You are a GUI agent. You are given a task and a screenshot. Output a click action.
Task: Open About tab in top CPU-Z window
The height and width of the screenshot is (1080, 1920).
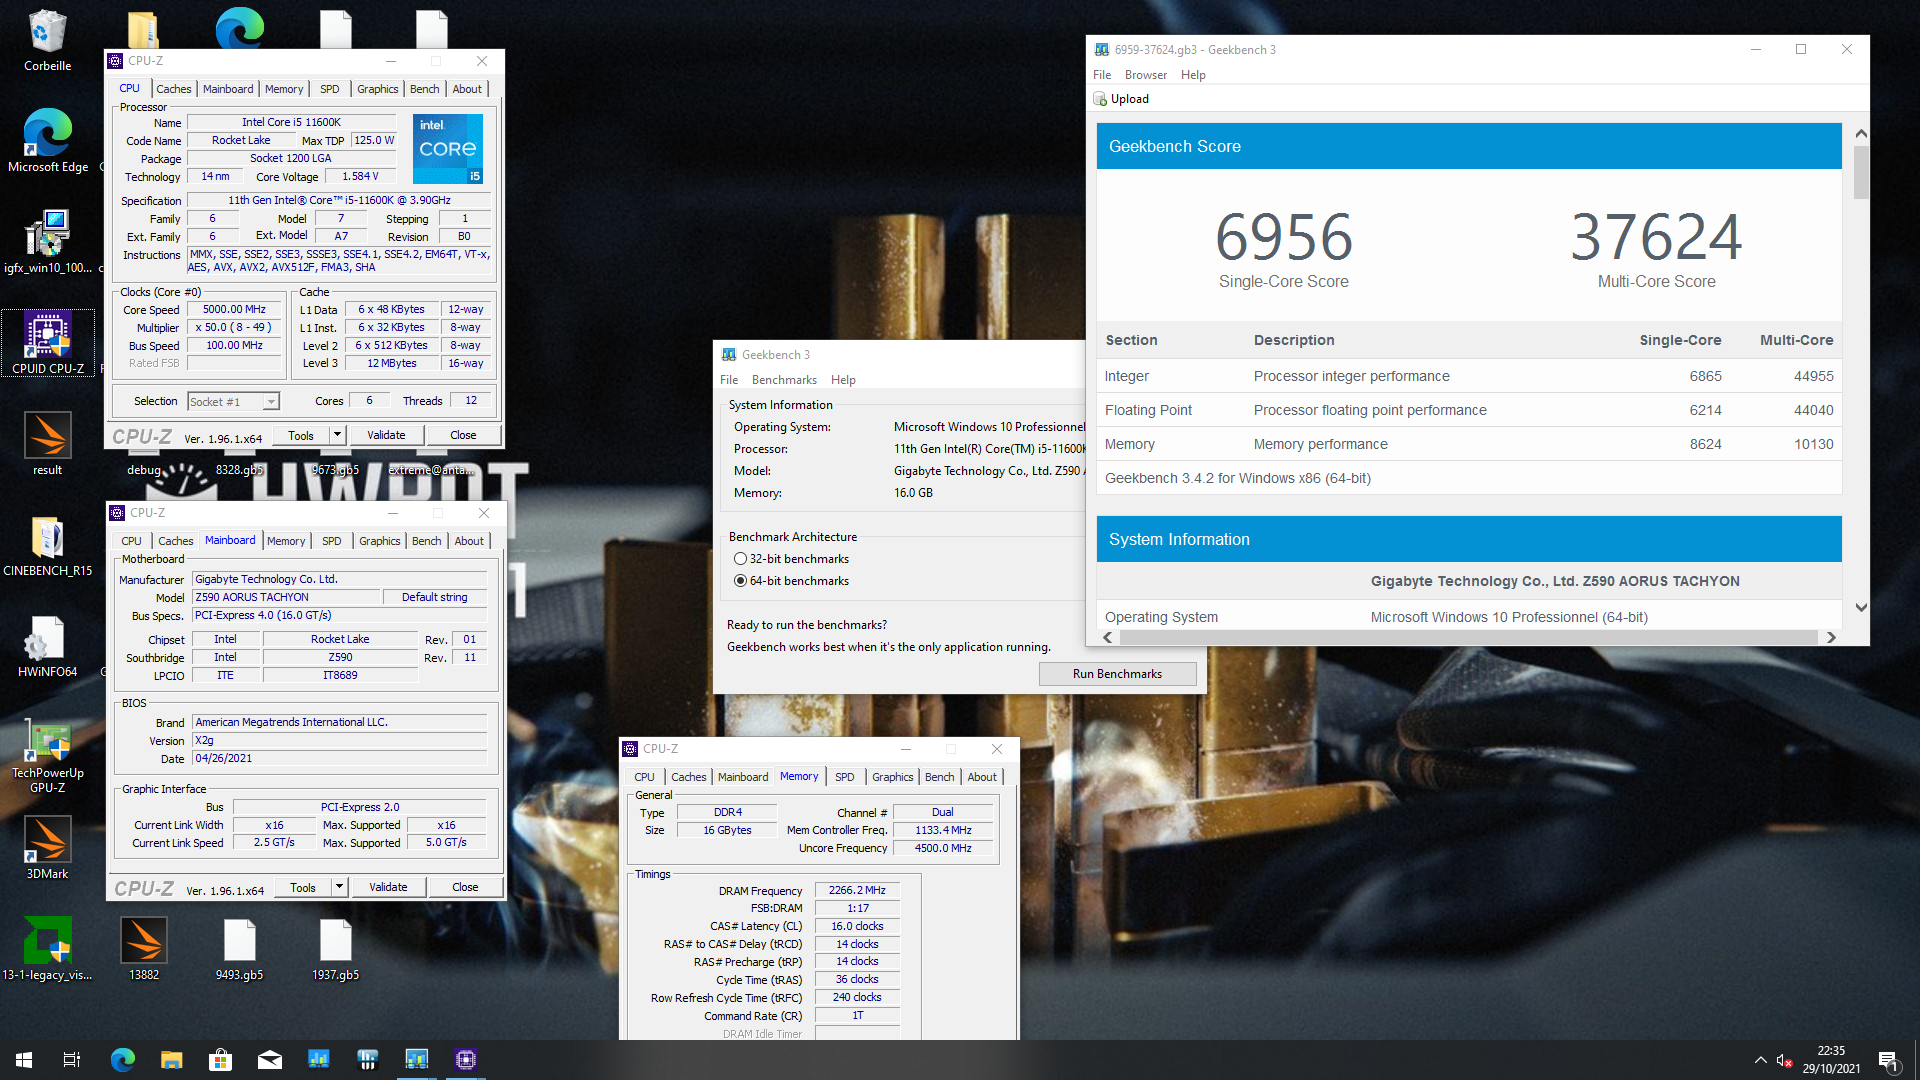click(467, 89)
